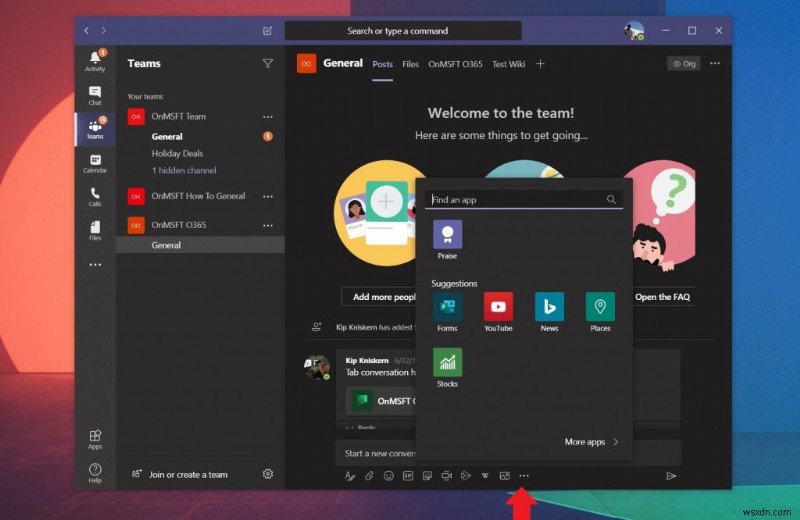
Task: Select the Stocks app
Action: click(447, 367)
